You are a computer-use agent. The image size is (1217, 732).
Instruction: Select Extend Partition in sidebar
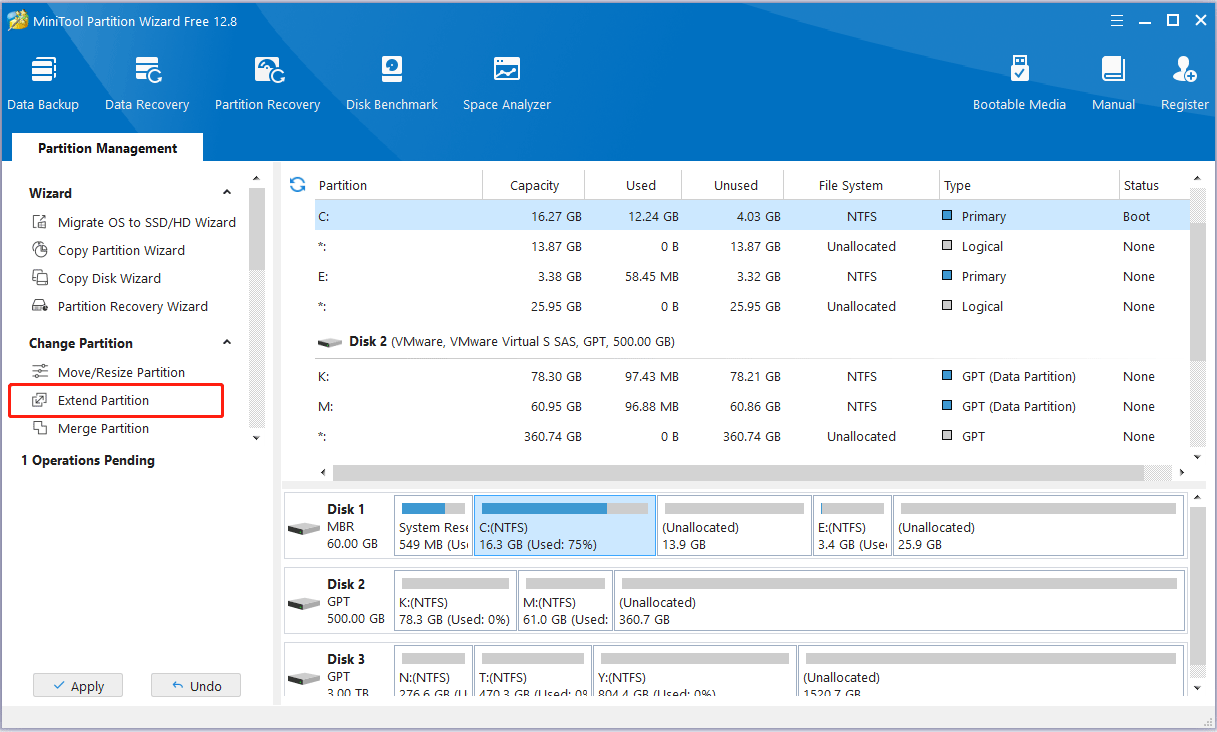103,400
